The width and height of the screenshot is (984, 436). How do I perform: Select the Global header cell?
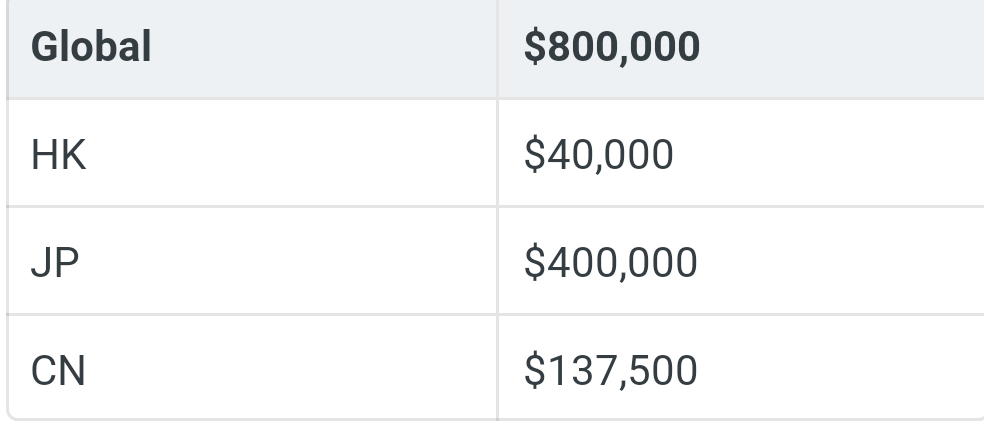[x=252, y=49]
